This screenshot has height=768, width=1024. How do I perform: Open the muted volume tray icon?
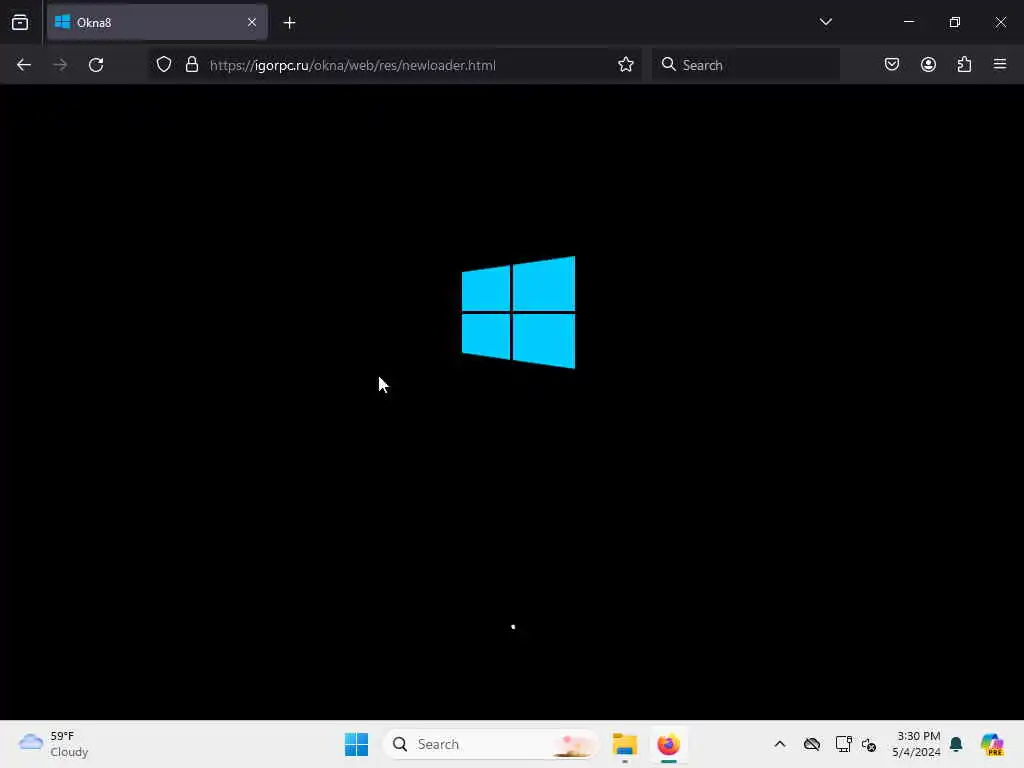click(x=869, y=744)
